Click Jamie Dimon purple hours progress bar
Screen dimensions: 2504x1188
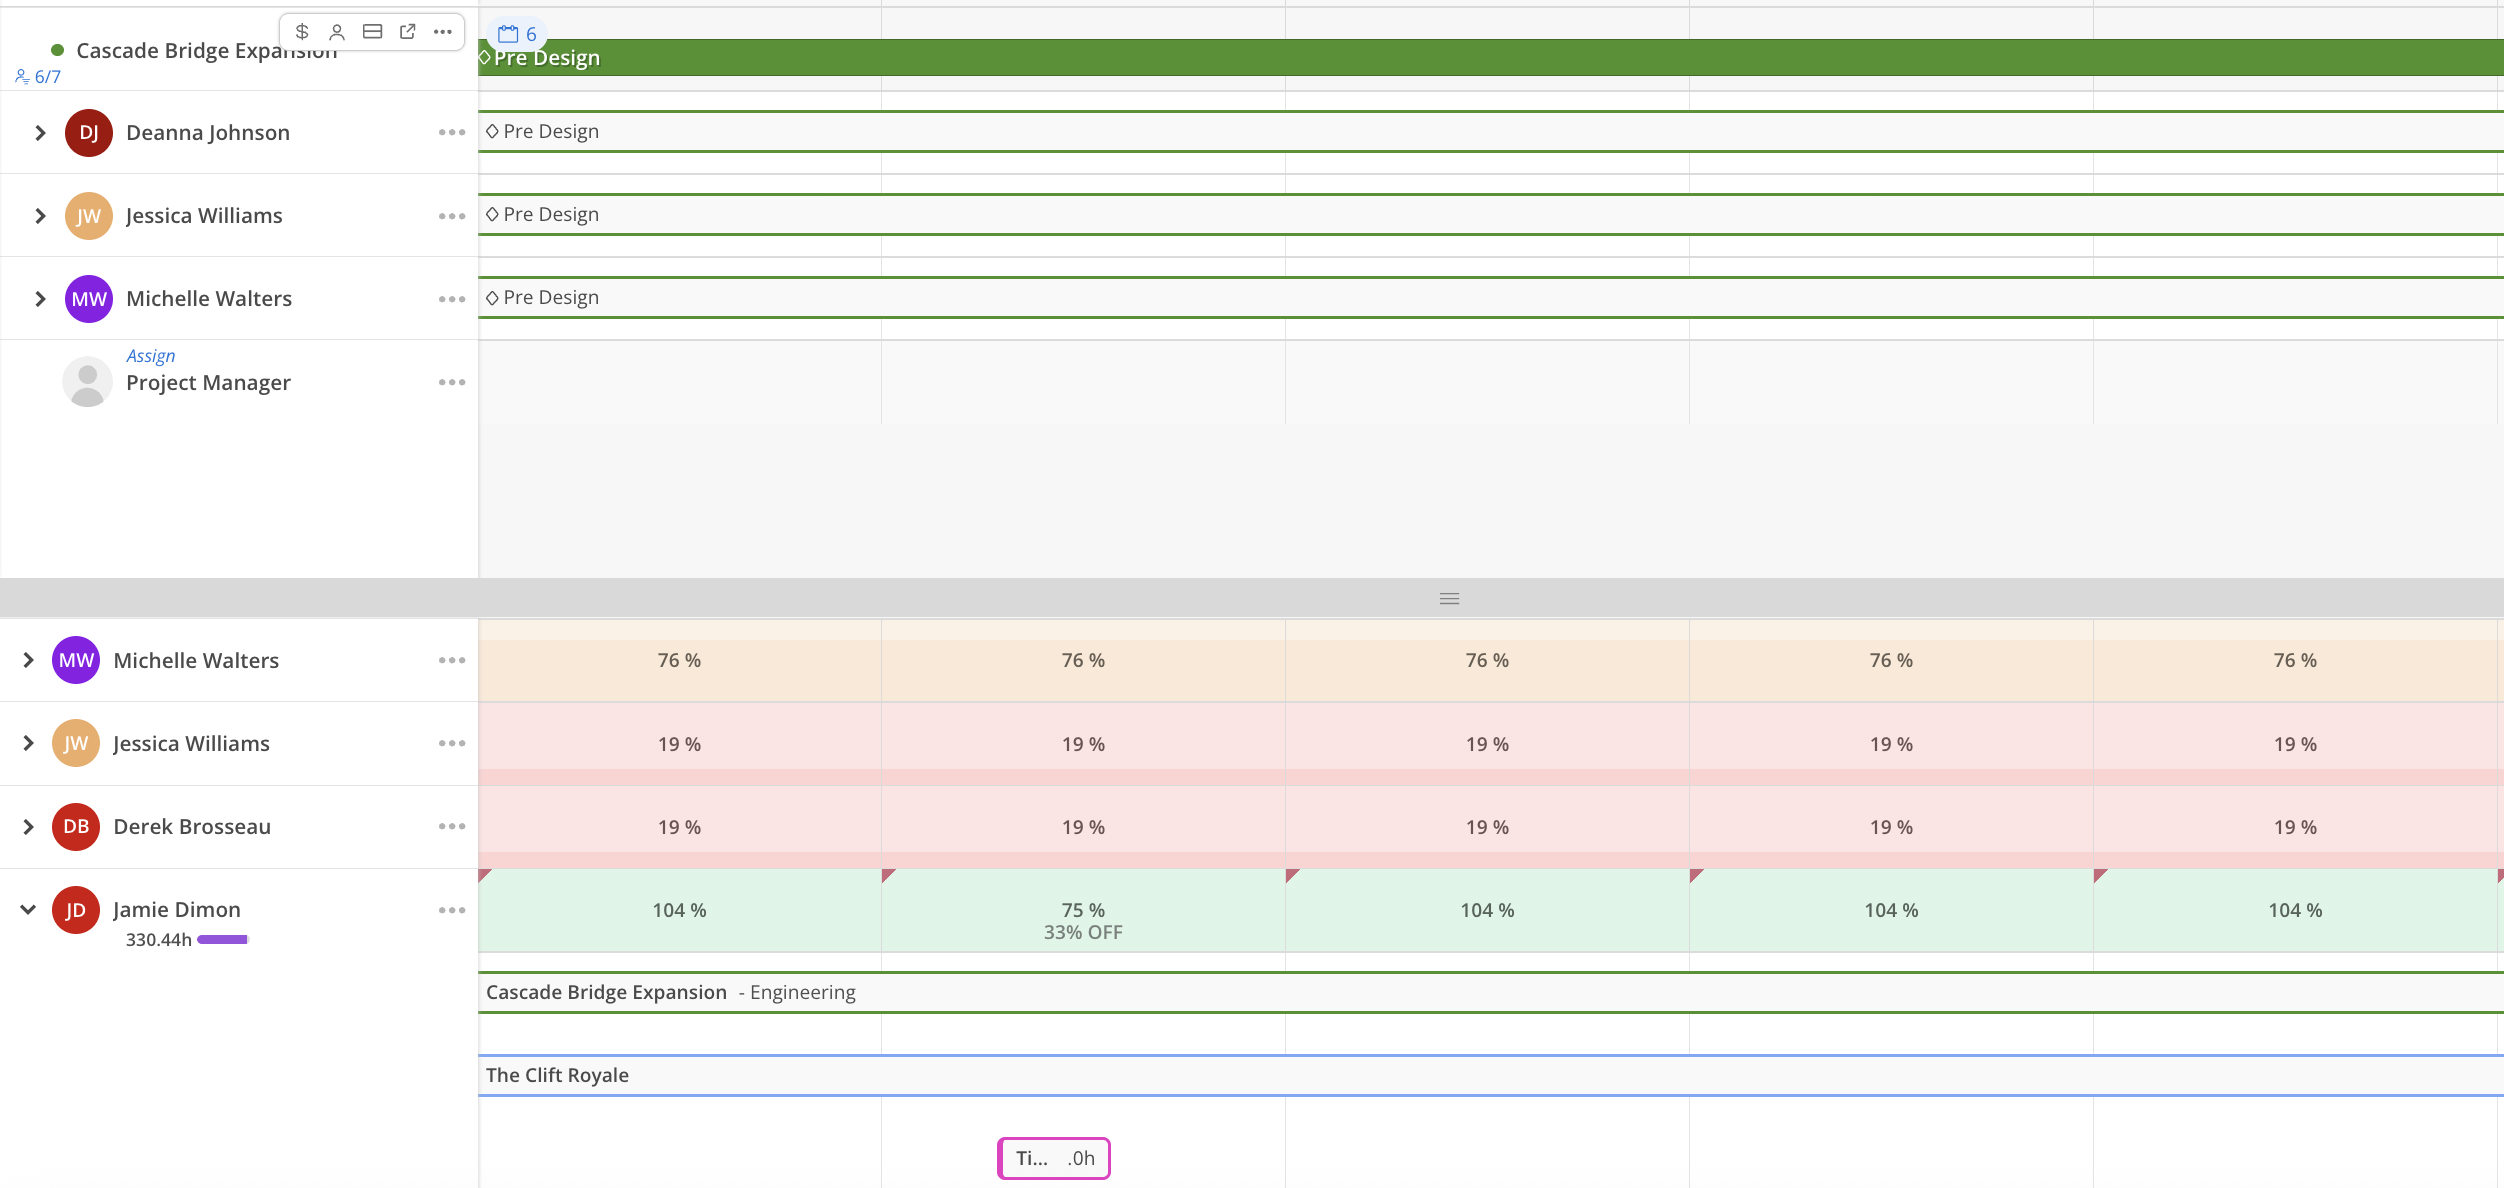coord(222,940)
